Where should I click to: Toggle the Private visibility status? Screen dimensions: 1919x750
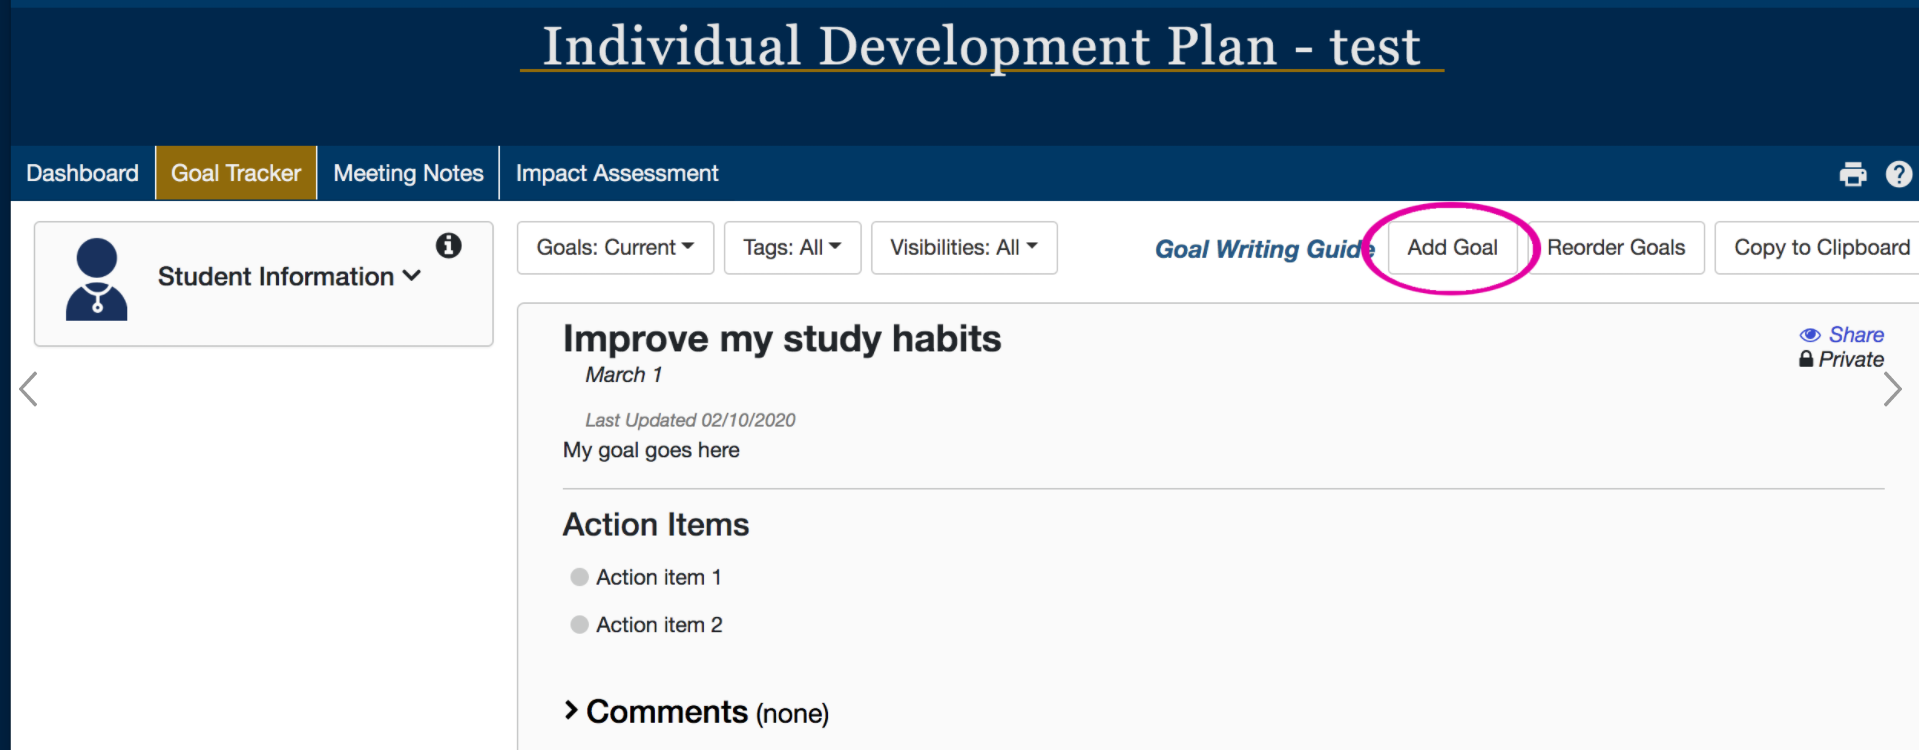[1850, 359]
